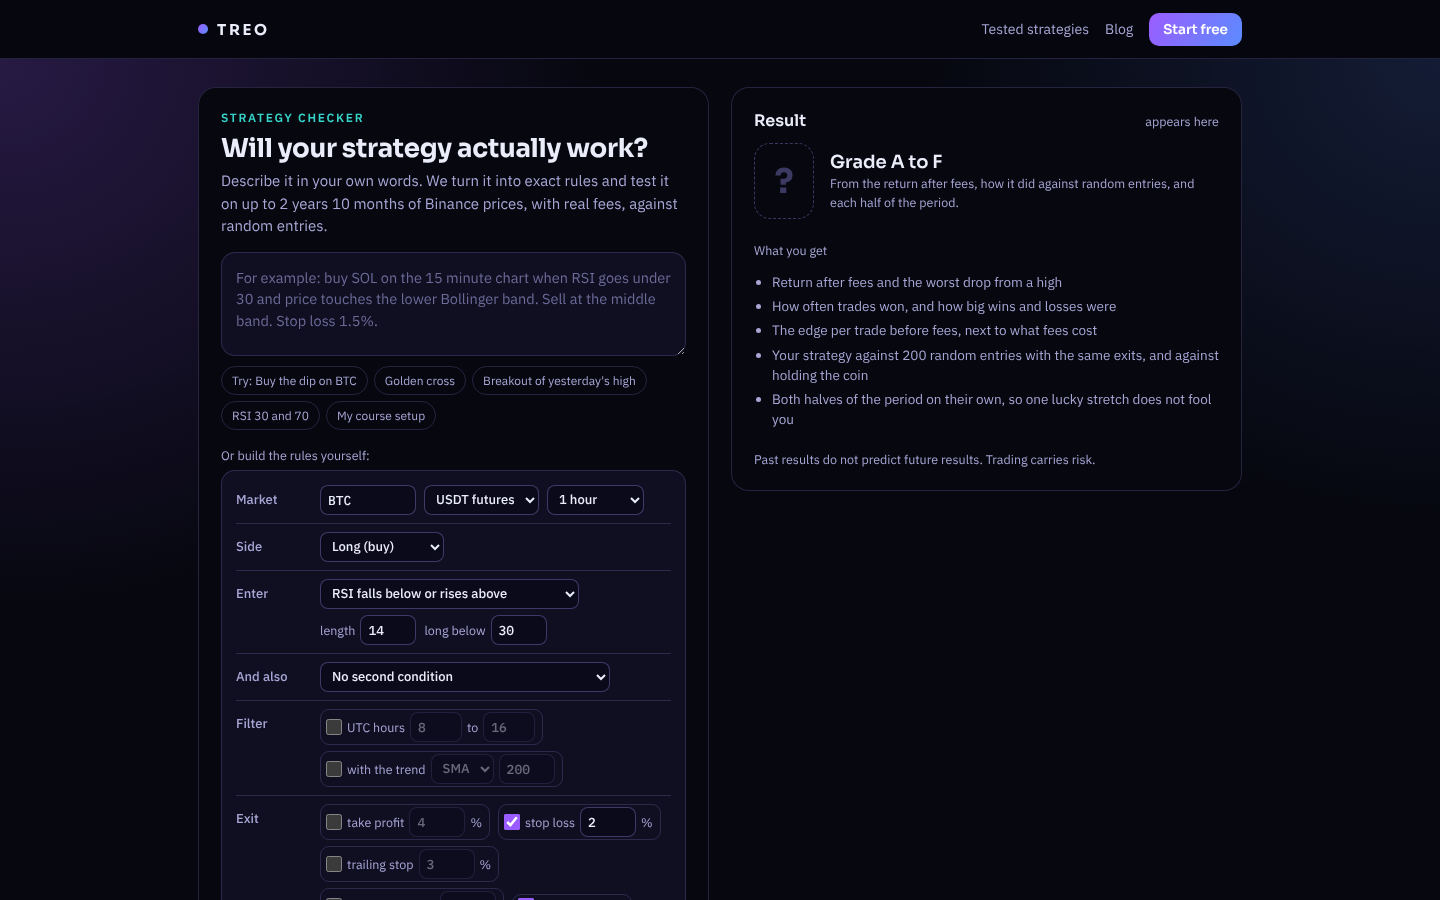1440x900 pixels.
Task: Click the trailing stop percent field
Action: [447, 864]
